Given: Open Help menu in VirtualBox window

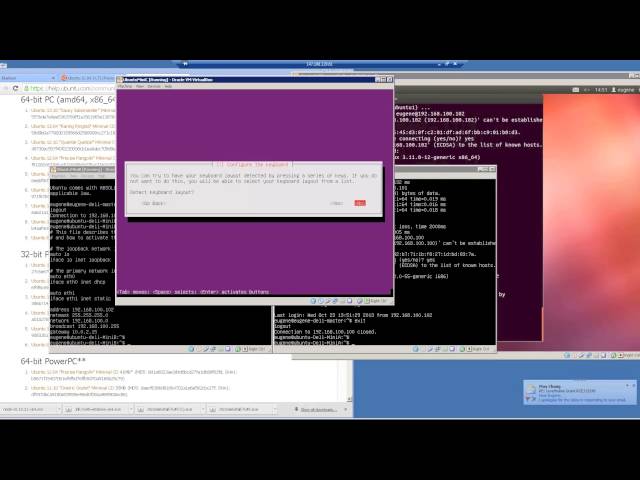Looking at the screenshot, I should [168, 86].
